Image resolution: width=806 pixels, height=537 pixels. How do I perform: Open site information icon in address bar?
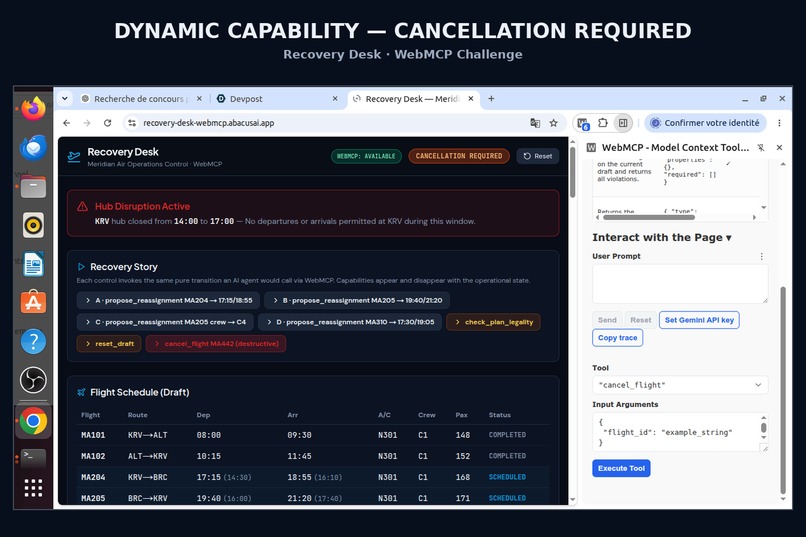[x=132, y=123]
